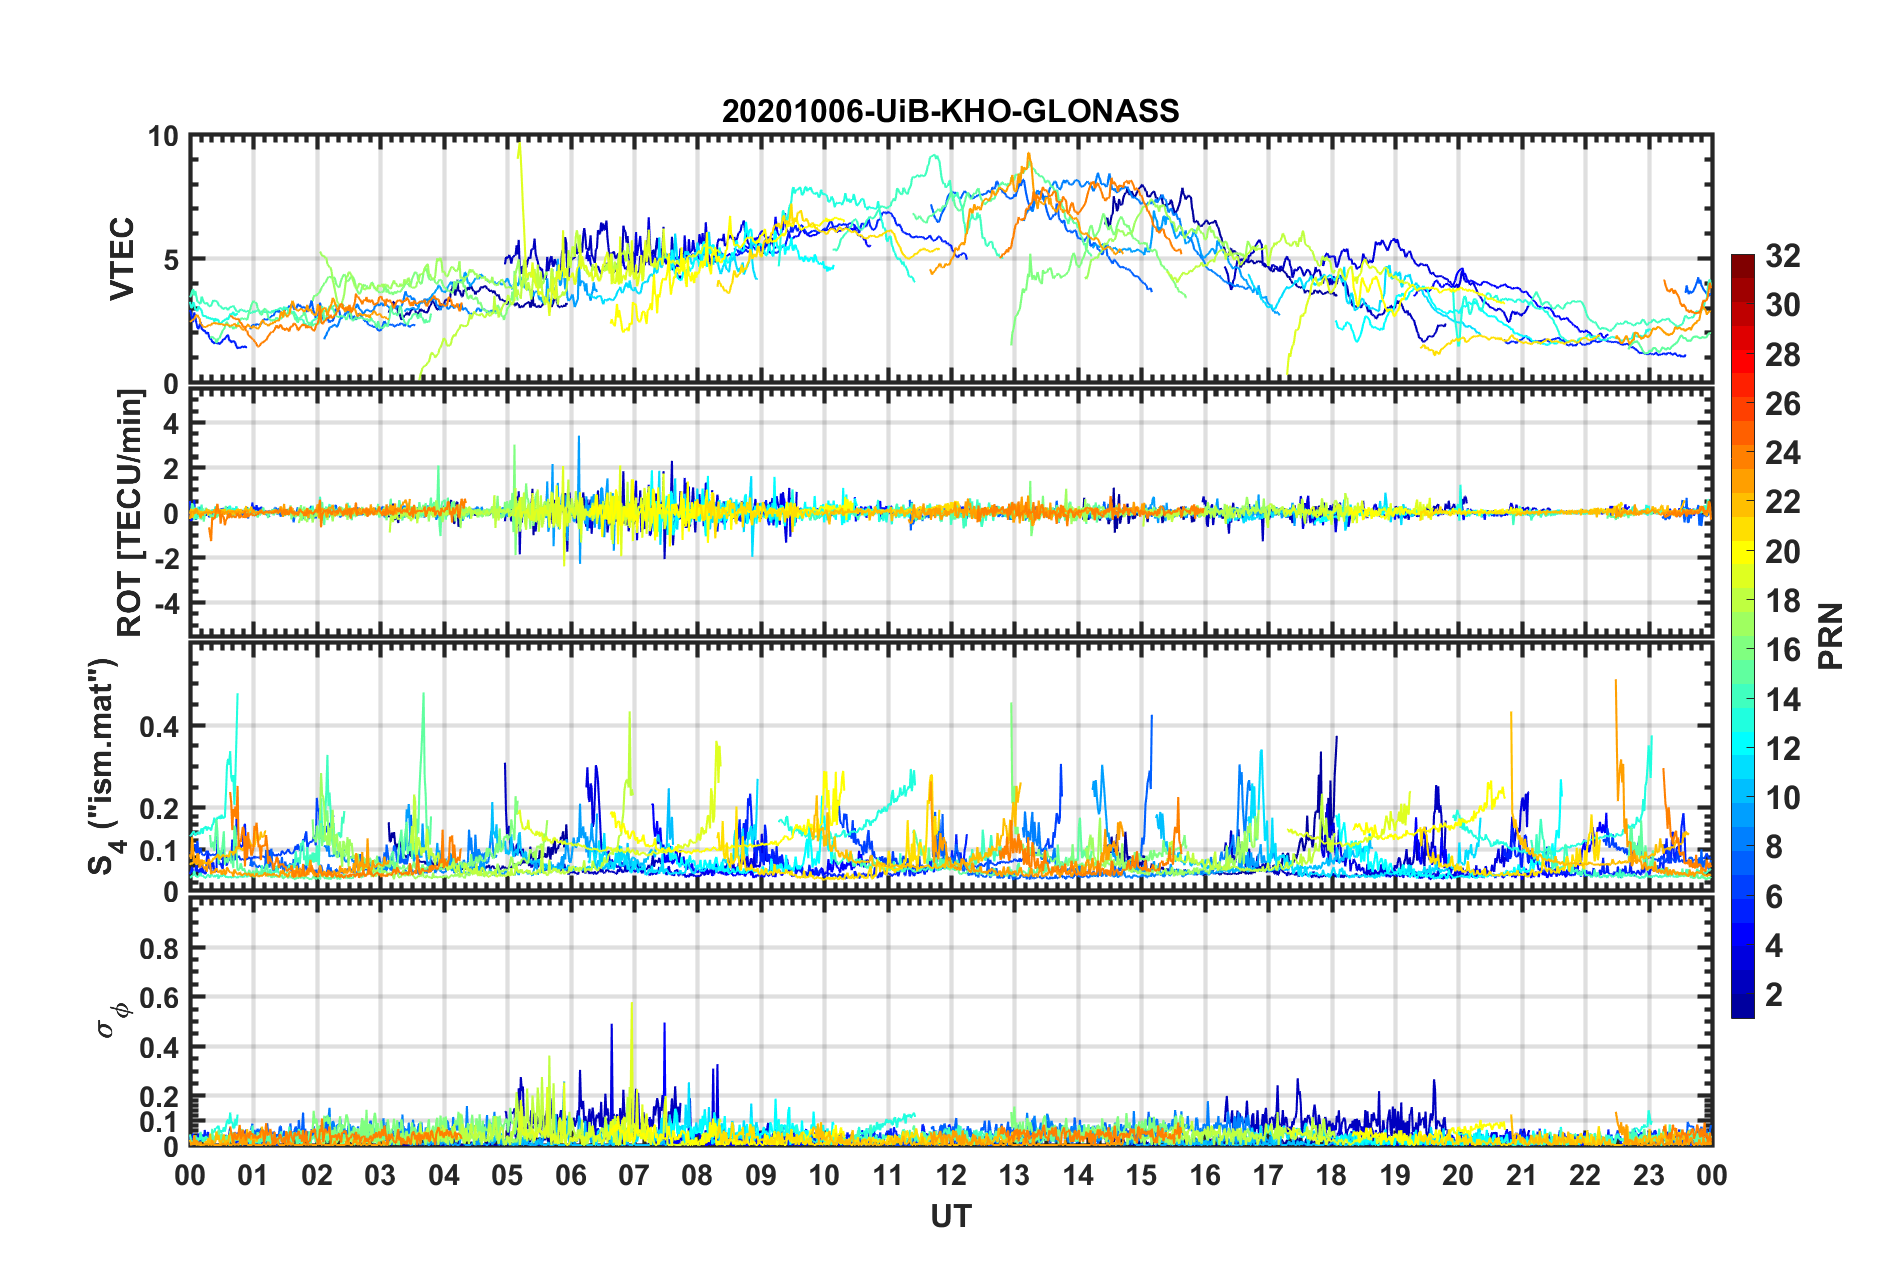Click the UT x-axis label
1902x1272 pixels.
pos(951,1216)
